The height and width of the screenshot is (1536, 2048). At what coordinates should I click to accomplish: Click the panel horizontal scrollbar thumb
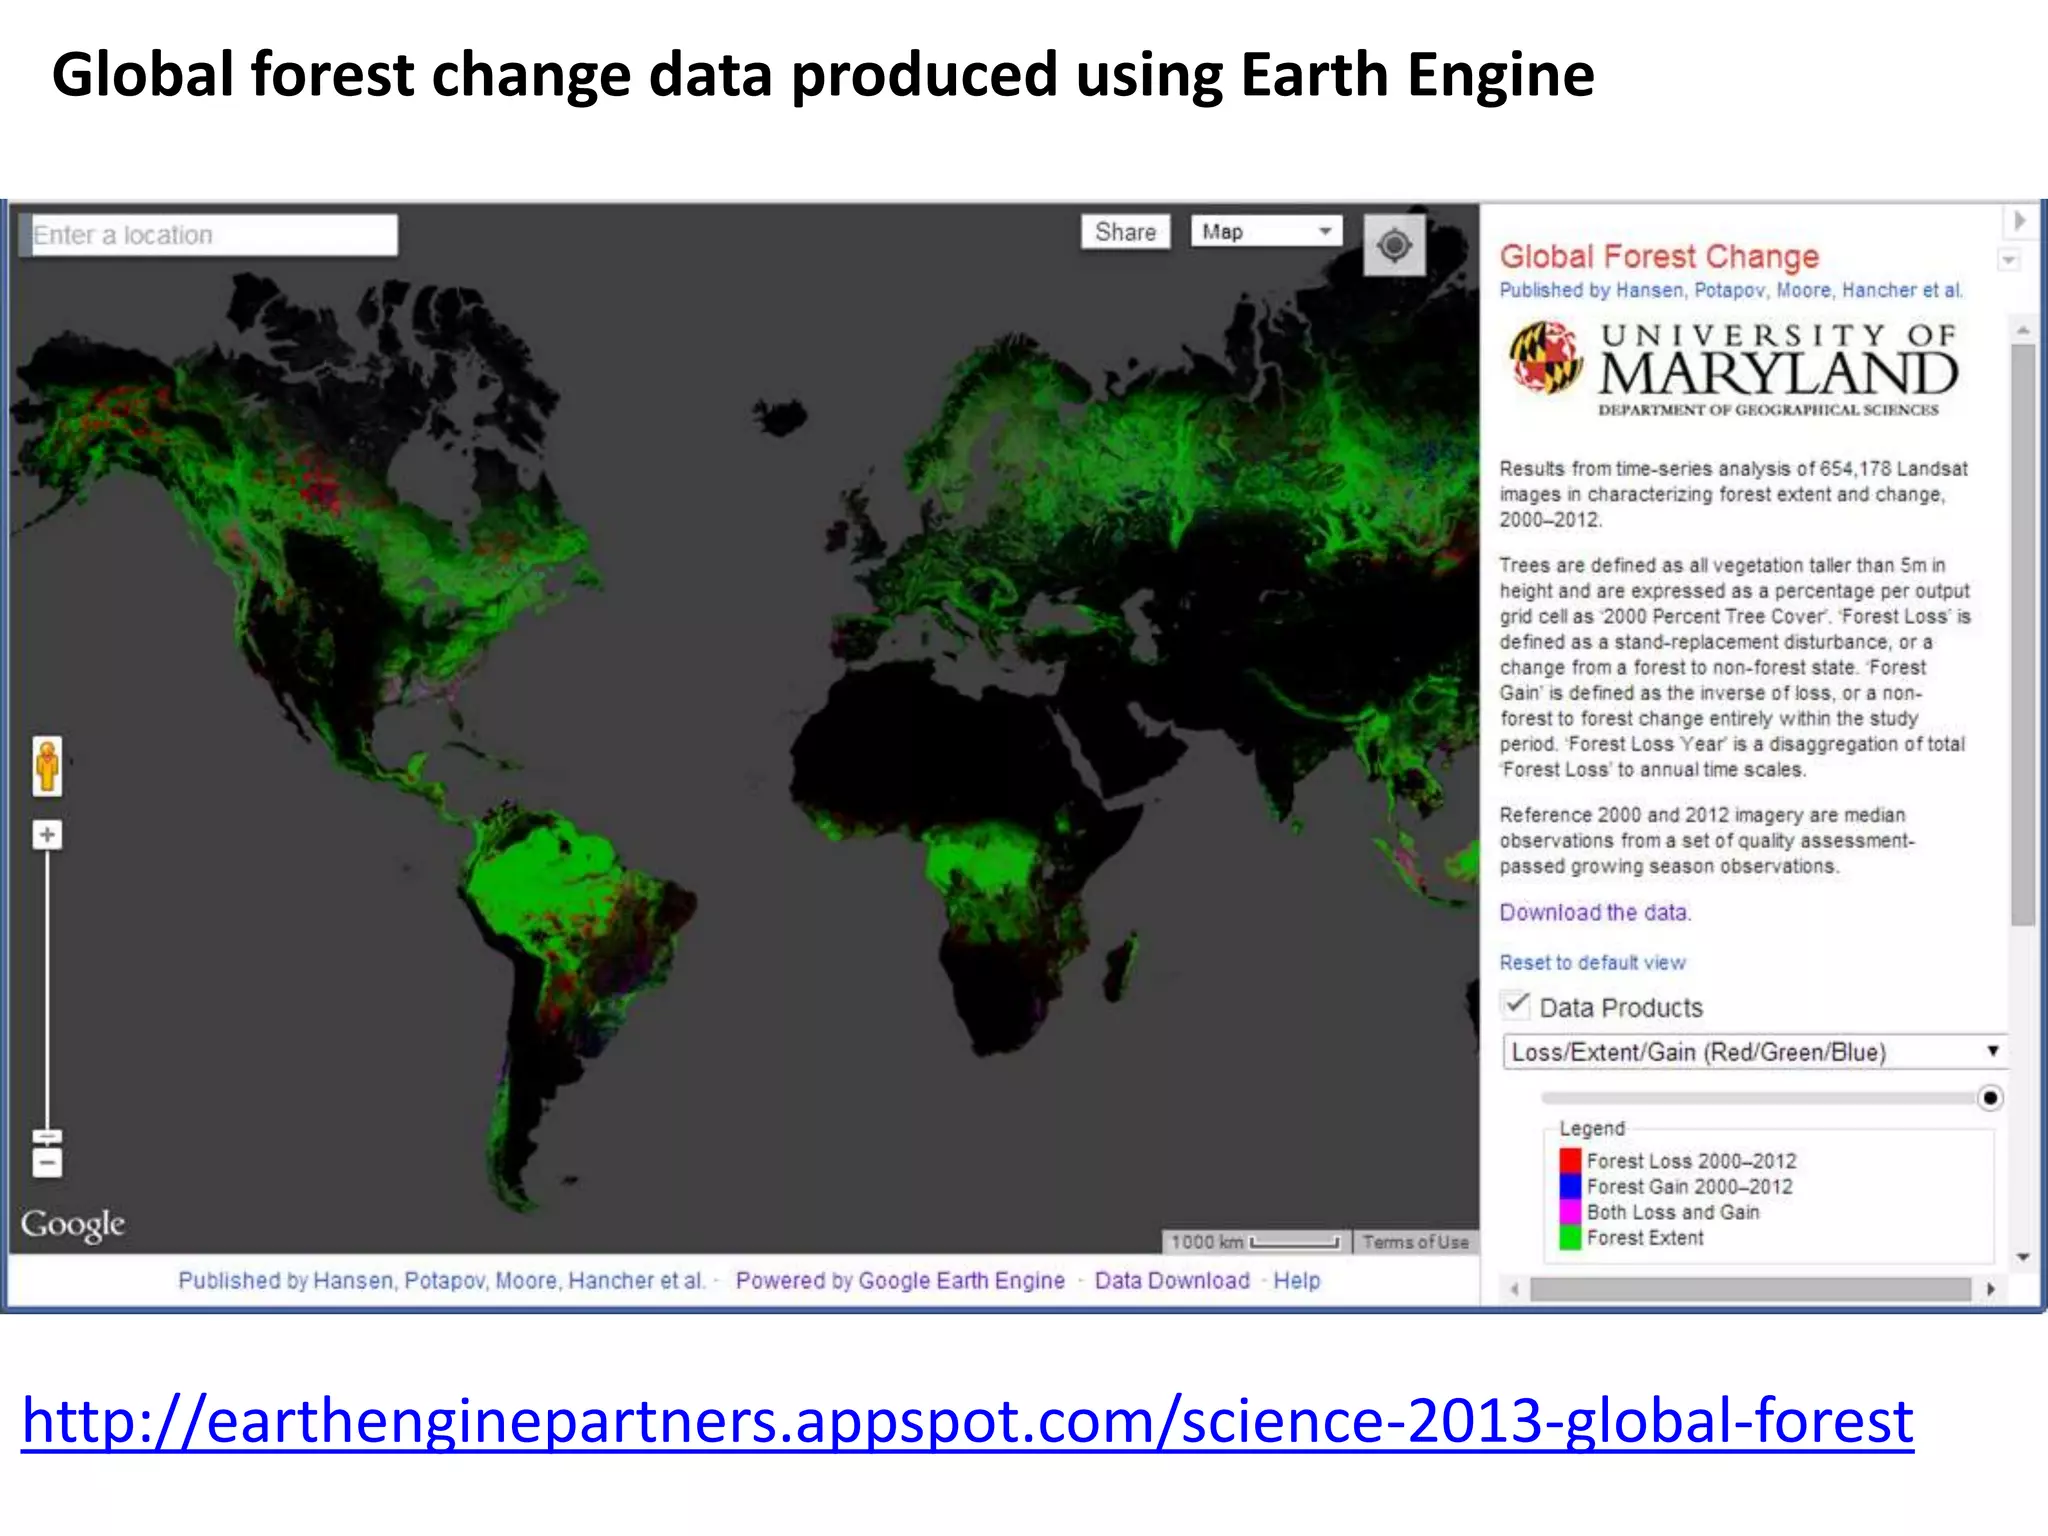[x=1750, y=1289]
